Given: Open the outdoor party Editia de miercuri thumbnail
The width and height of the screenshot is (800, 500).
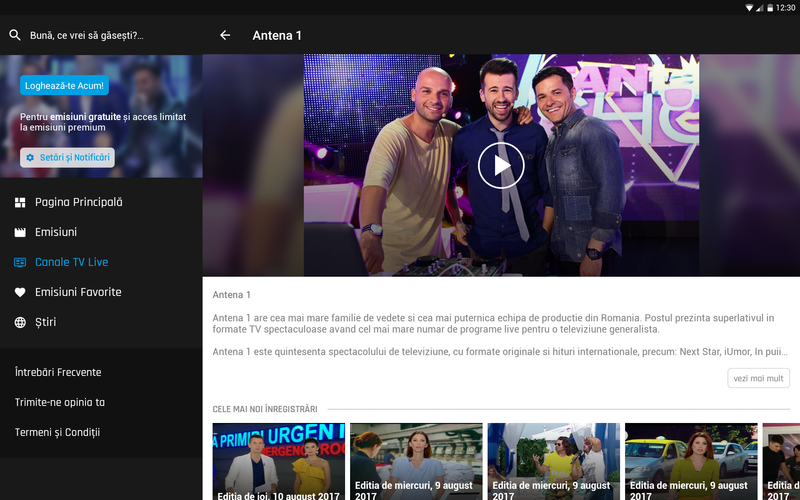Looking at the screenshot, I should 554,461.
